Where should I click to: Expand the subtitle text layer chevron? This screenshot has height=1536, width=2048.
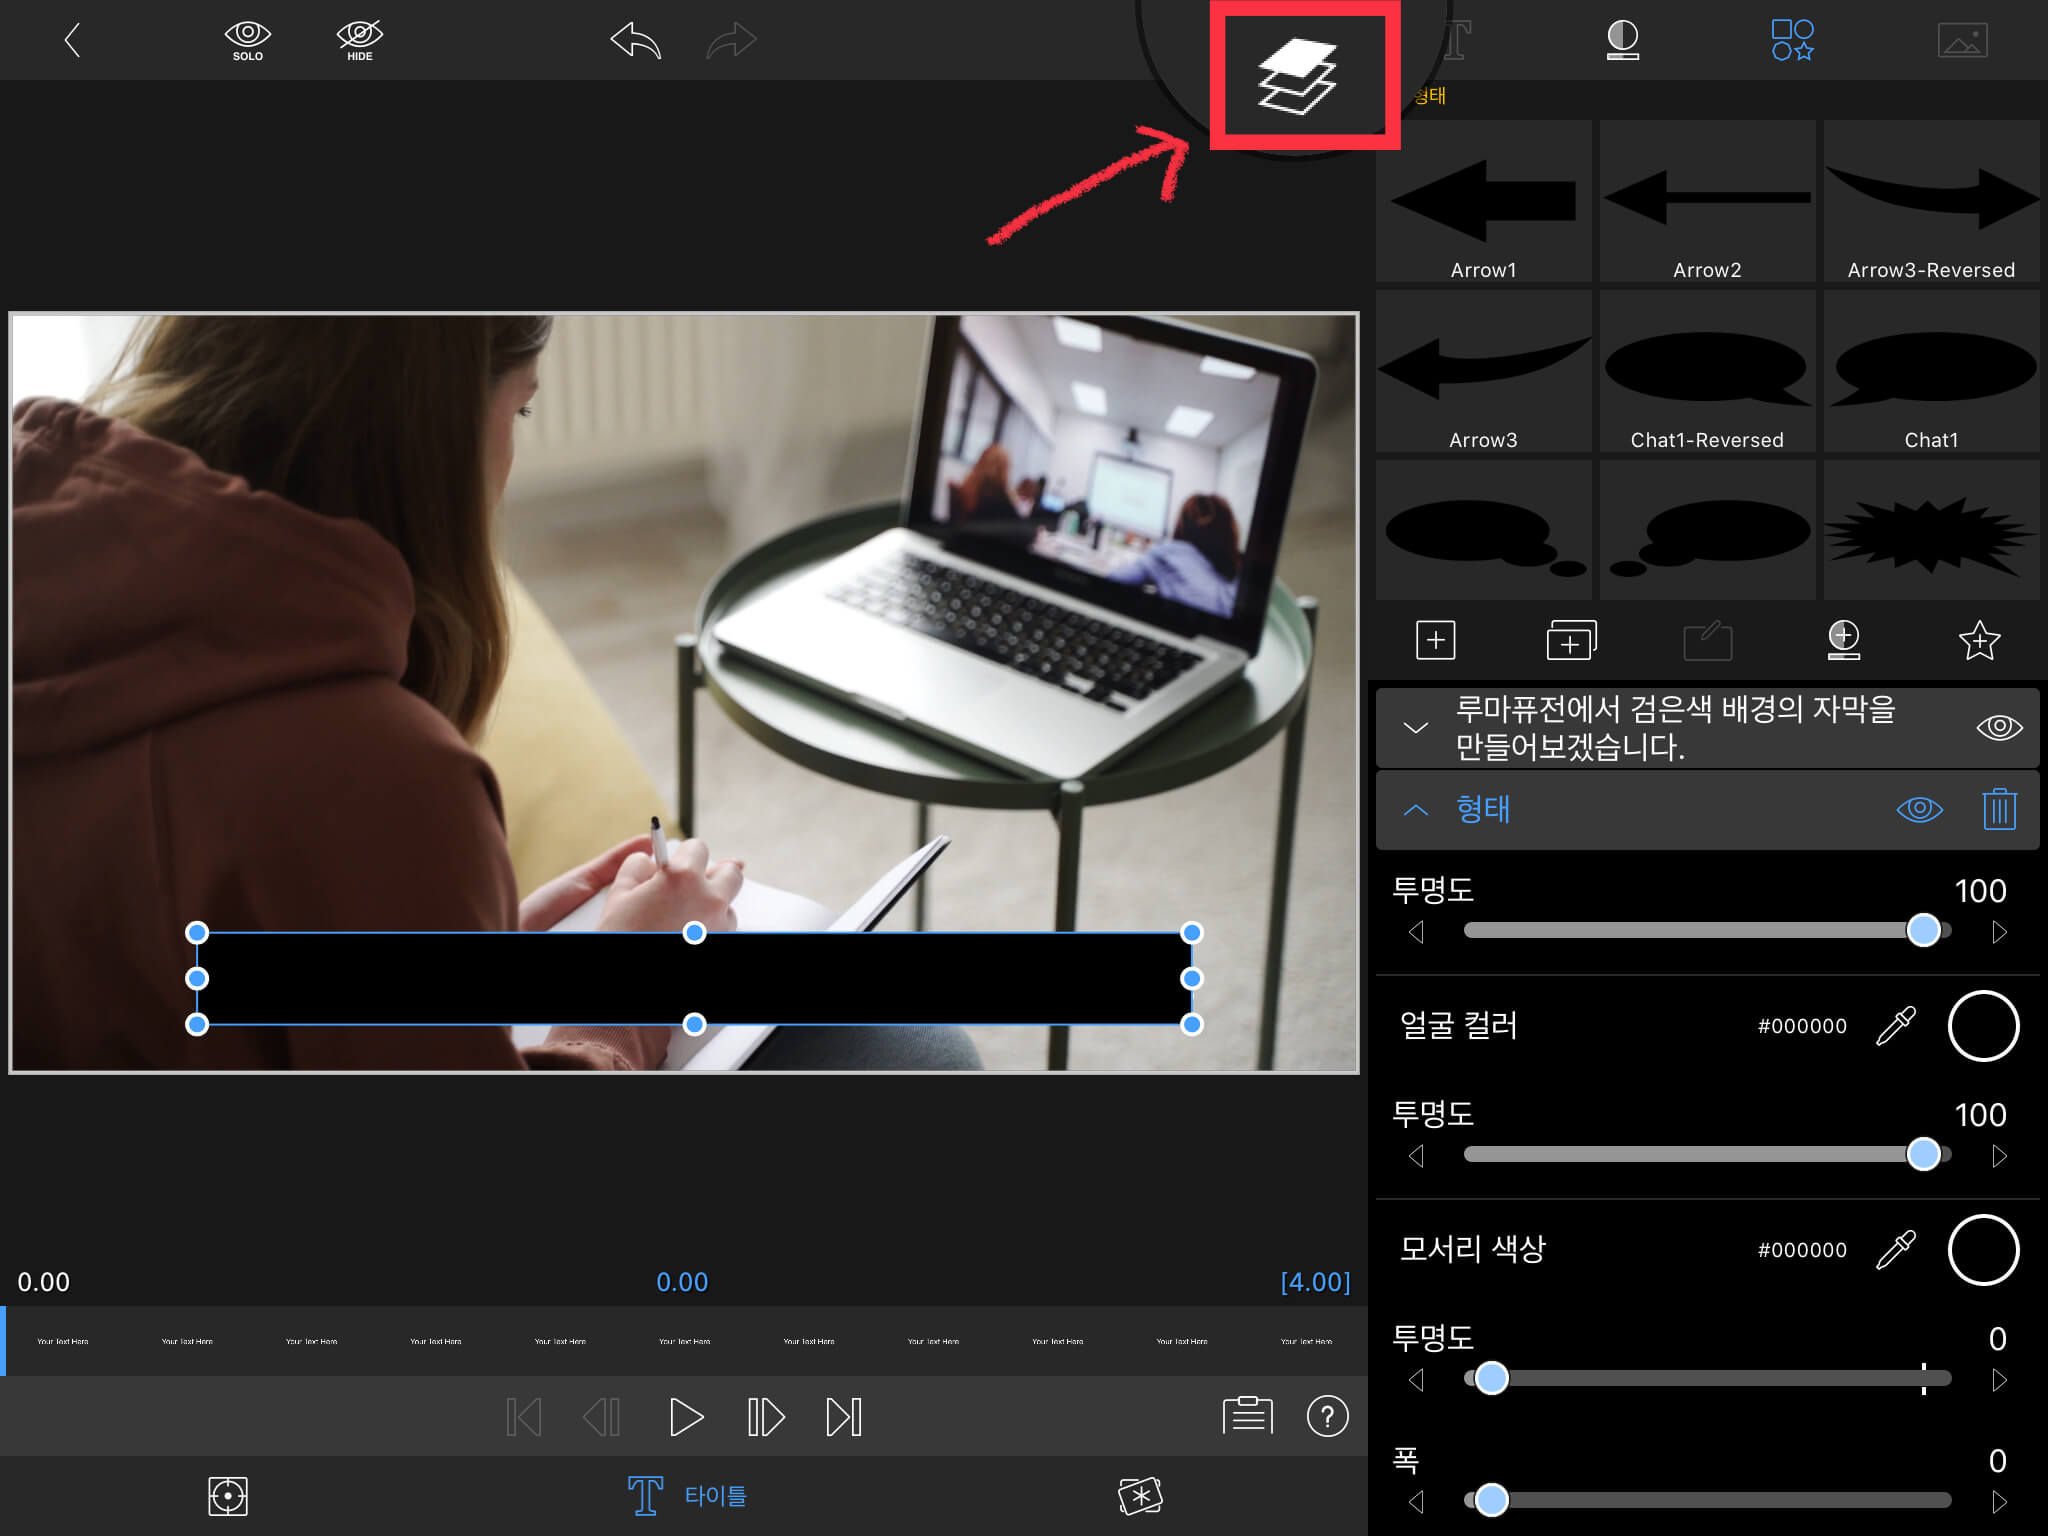tap(1415, 728)
